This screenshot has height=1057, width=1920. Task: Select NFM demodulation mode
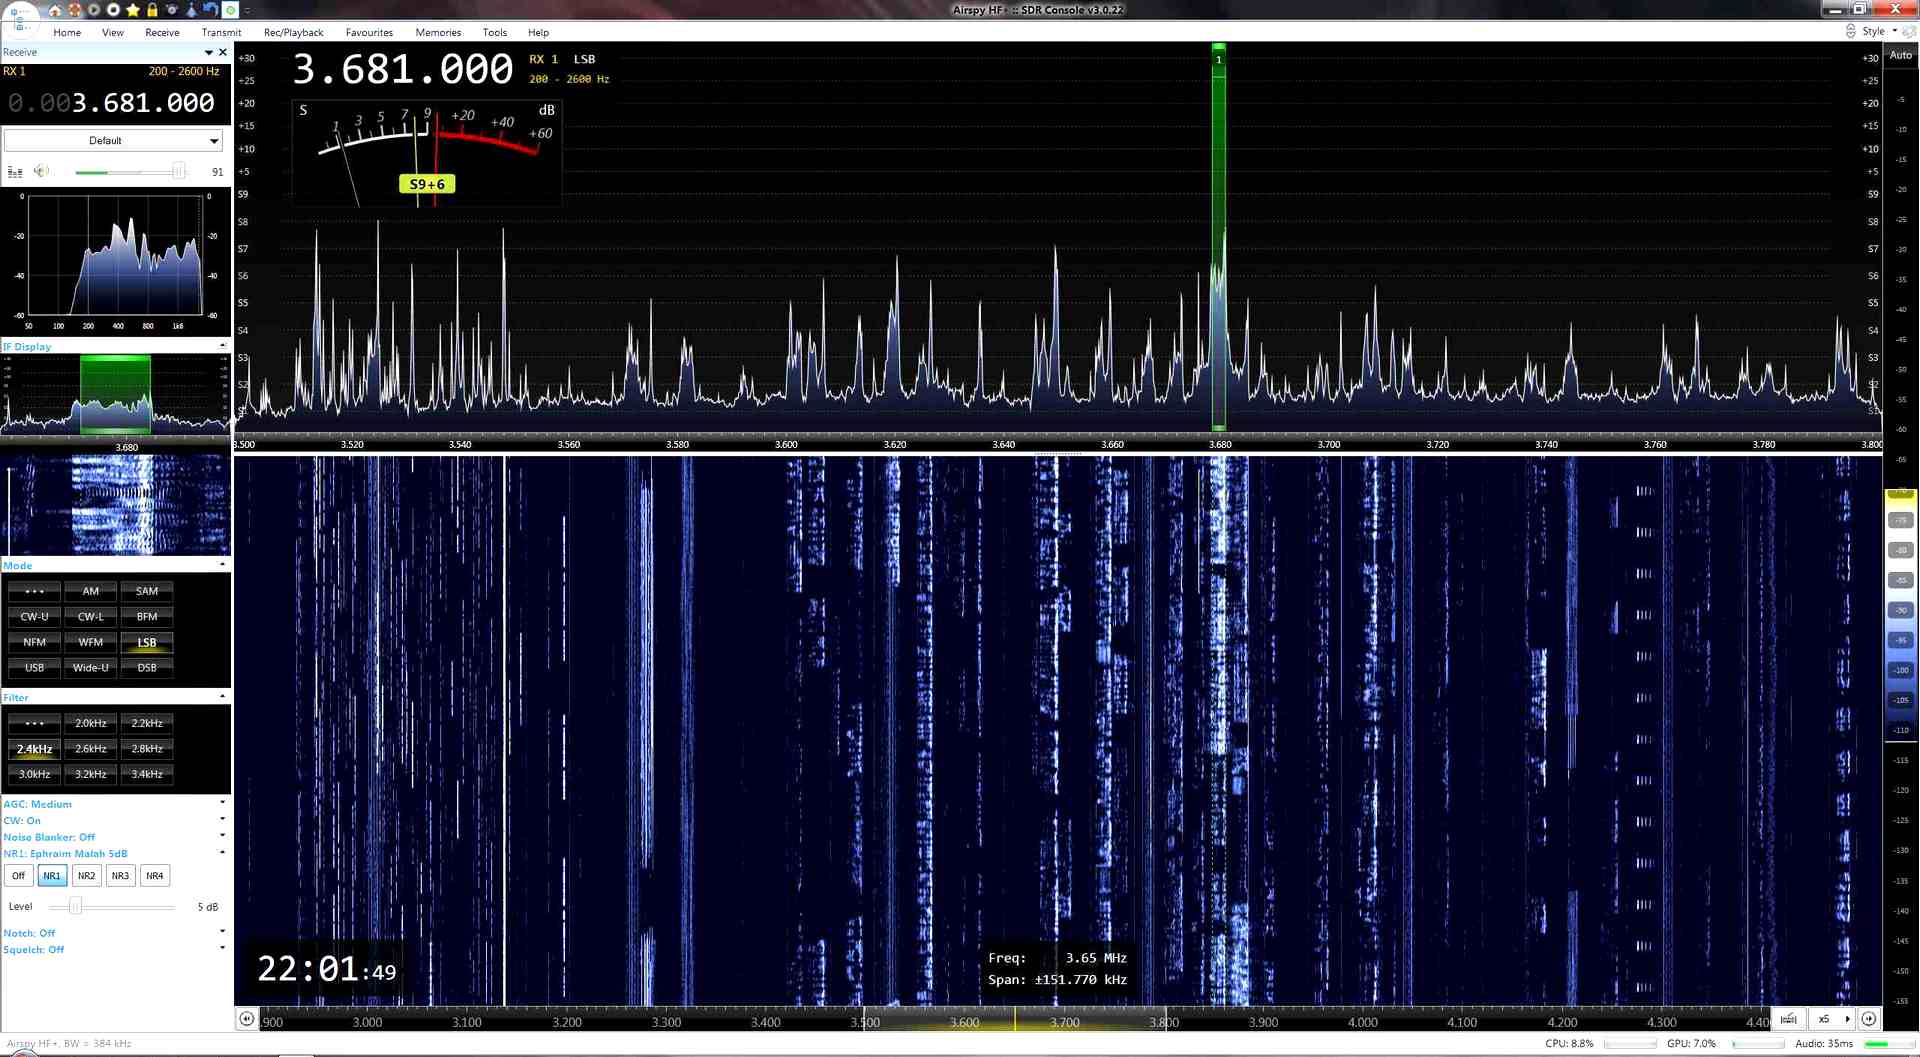coord(34,642)
